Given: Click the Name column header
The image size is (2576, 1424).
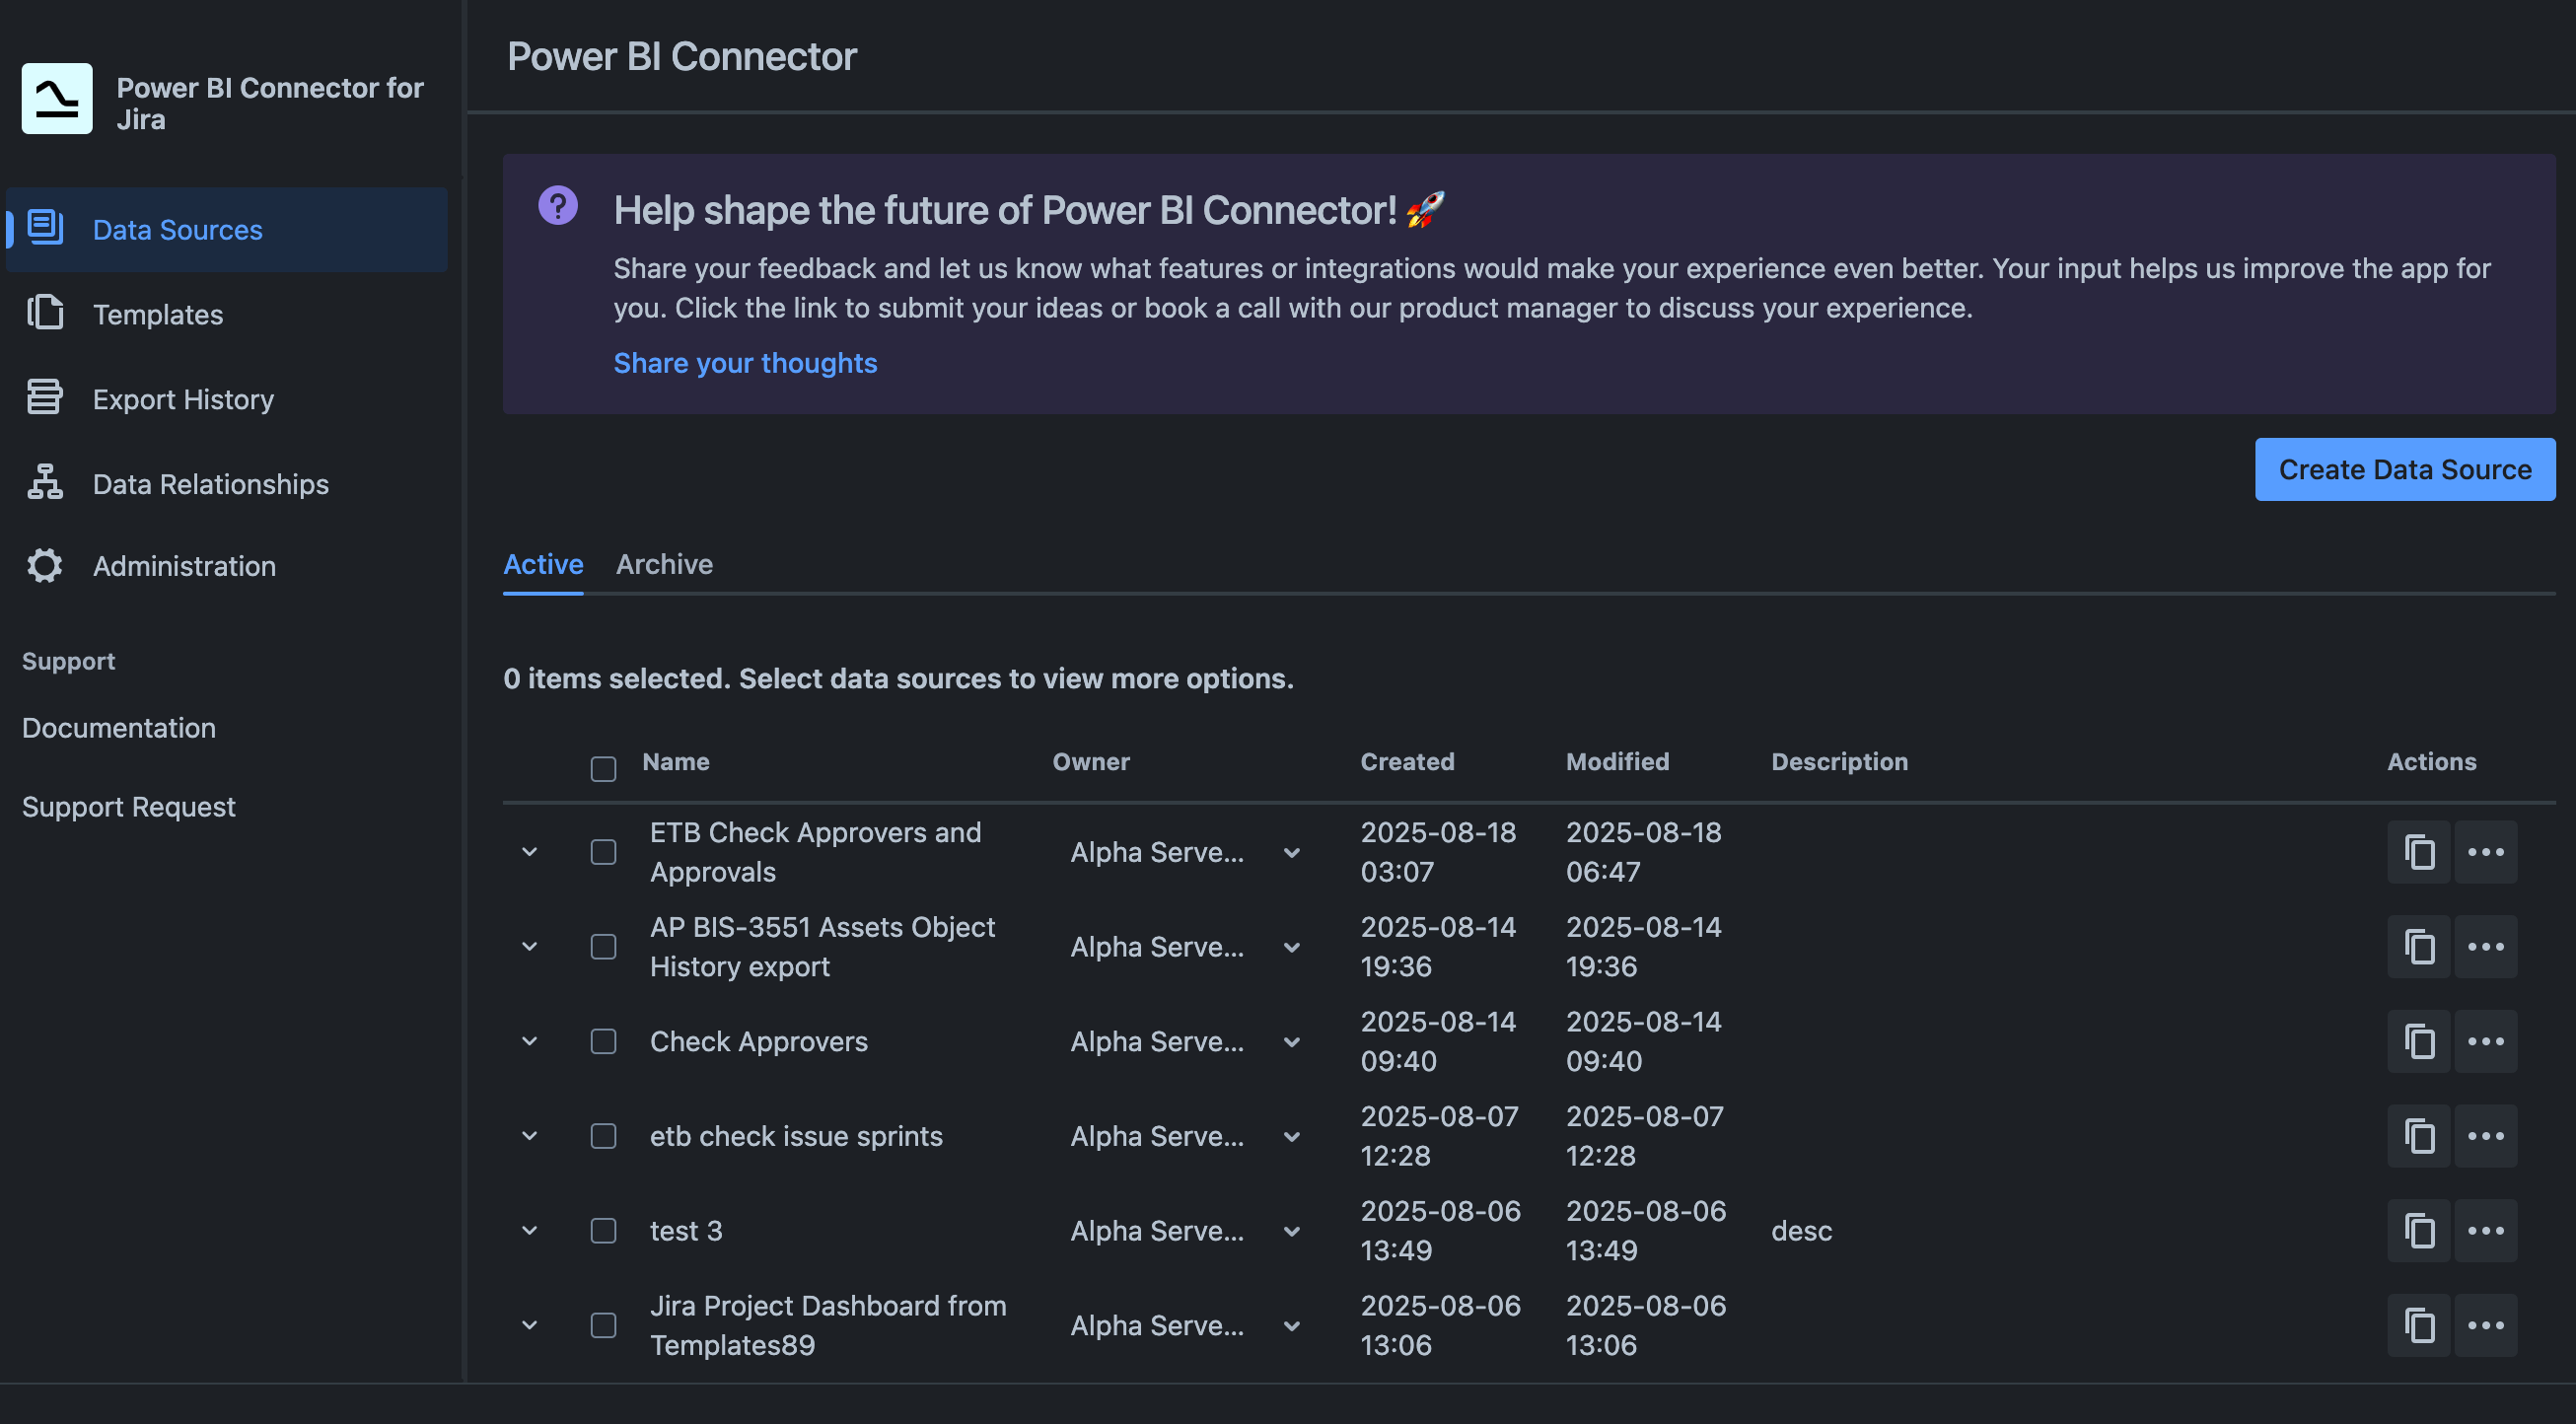Looking at the screenshot, I should 675,761.
